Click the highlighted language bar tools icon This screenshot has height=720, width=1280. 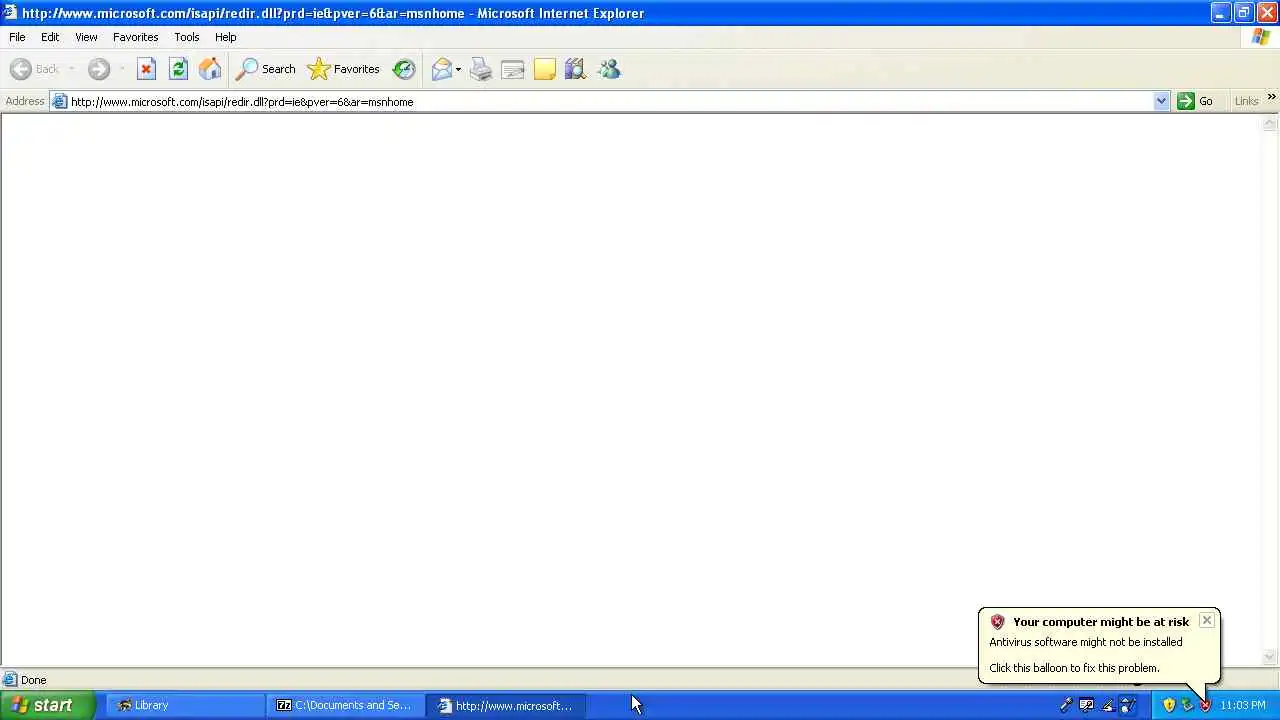1127,705
